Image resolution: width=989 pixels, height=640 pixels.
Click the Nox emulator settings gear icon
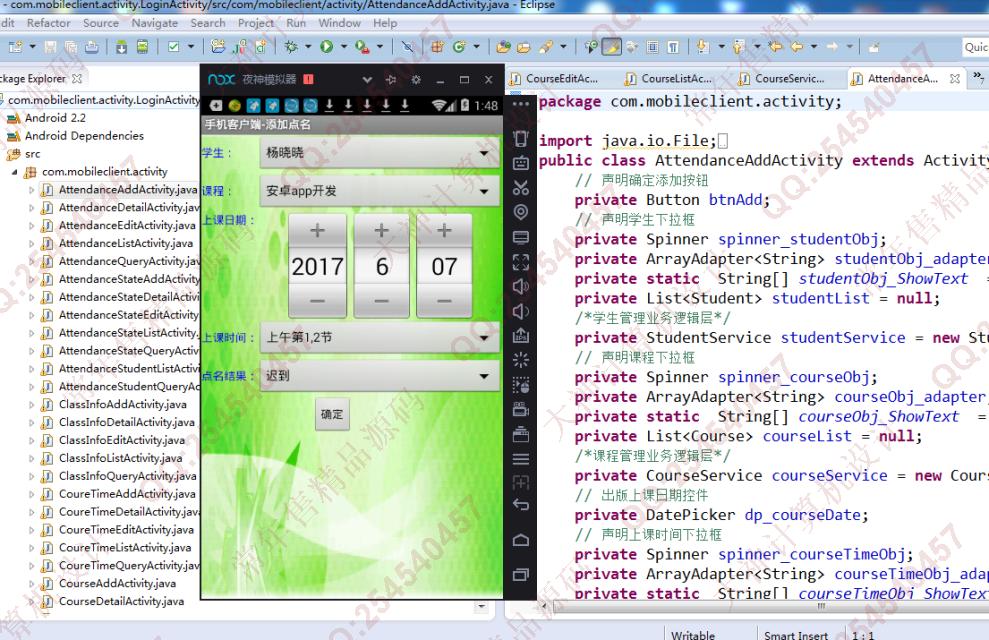pyautogui.click(x=416, y=79)
